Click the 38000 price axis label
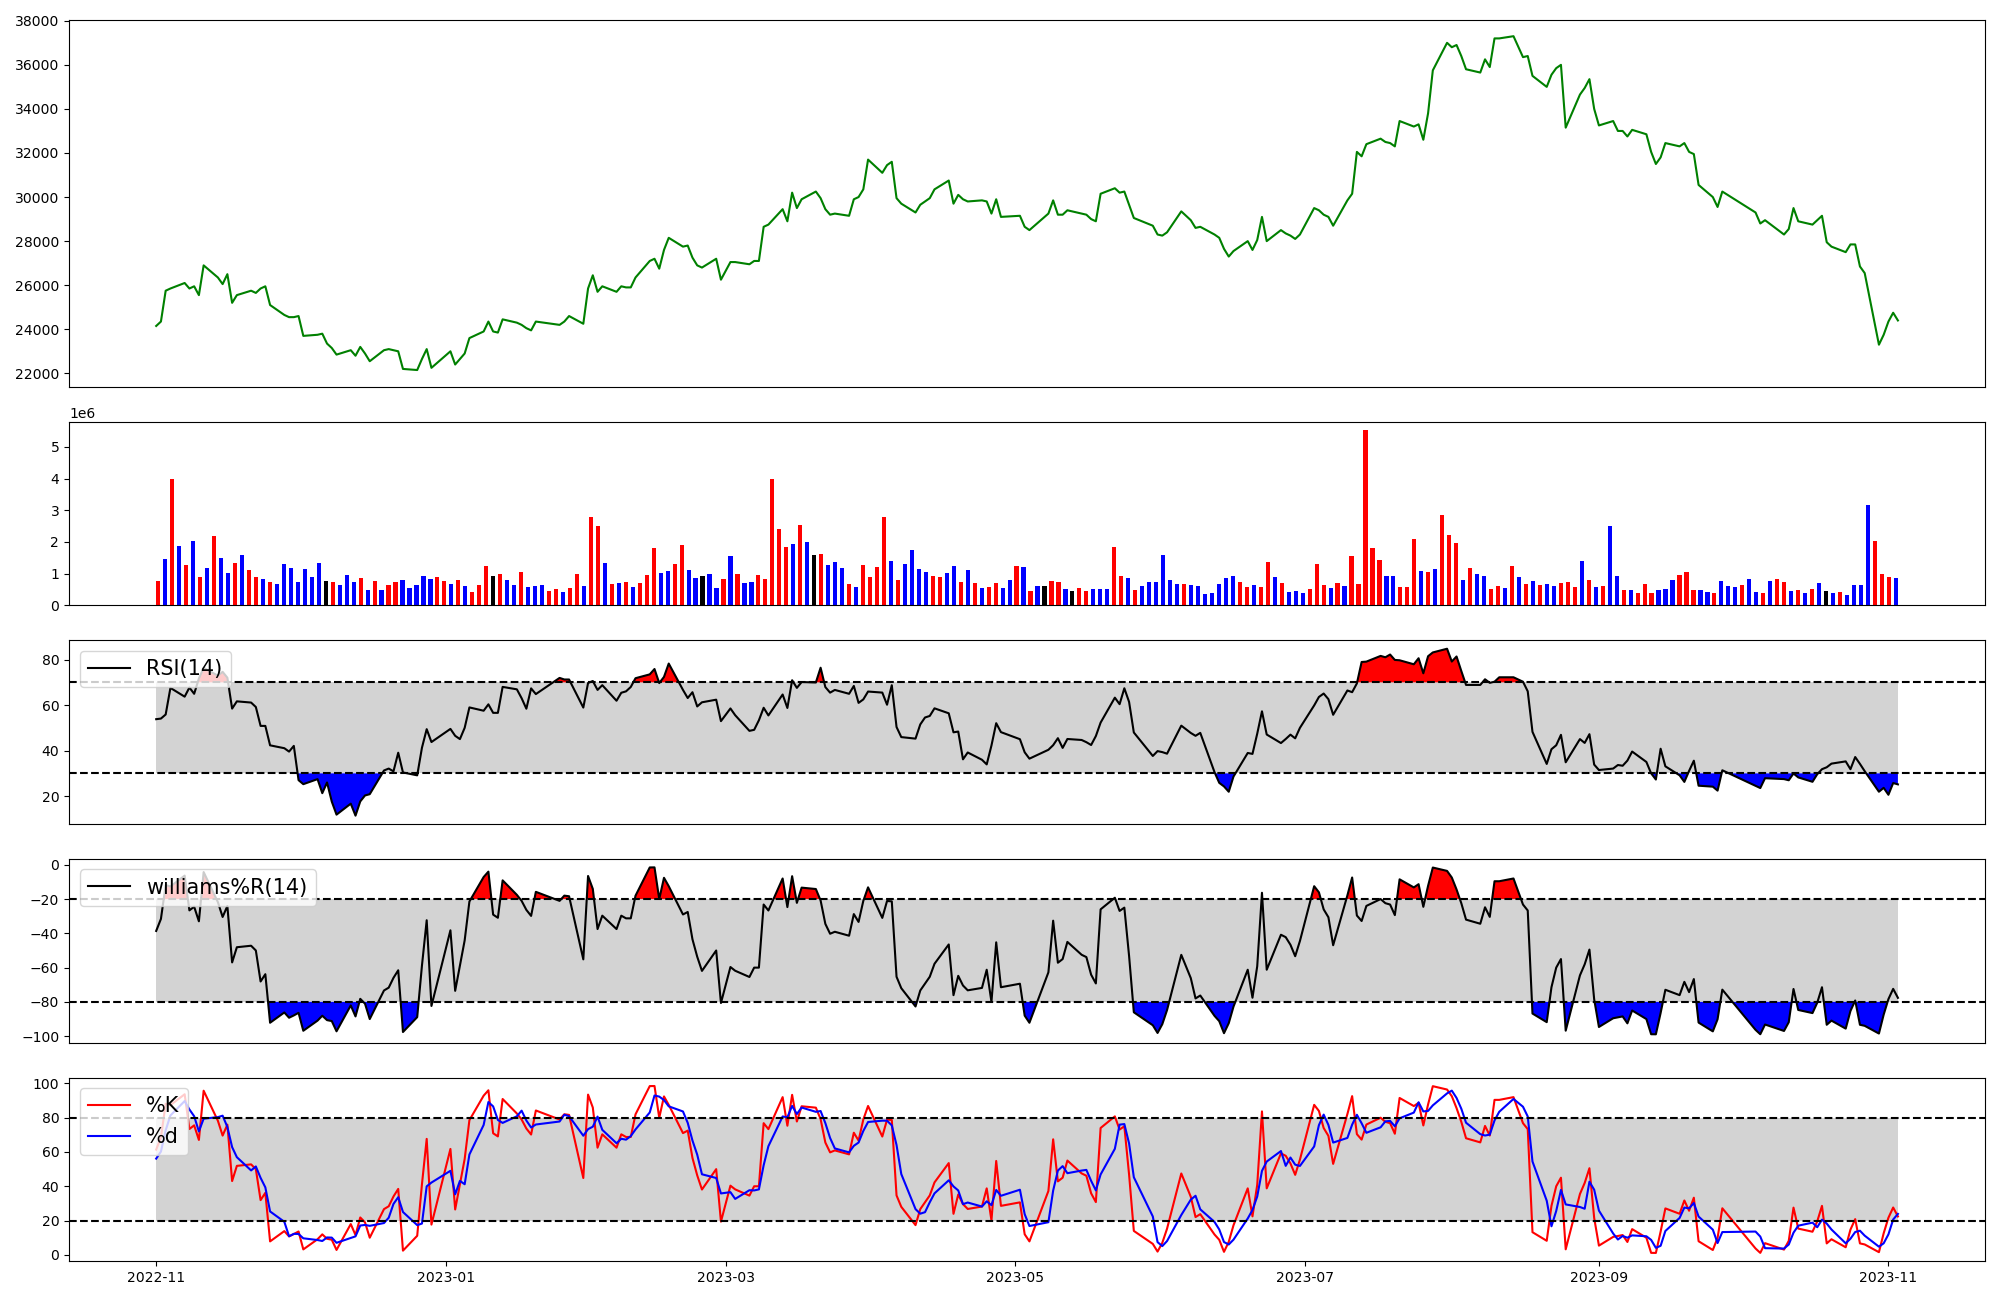 click(37, 21)
